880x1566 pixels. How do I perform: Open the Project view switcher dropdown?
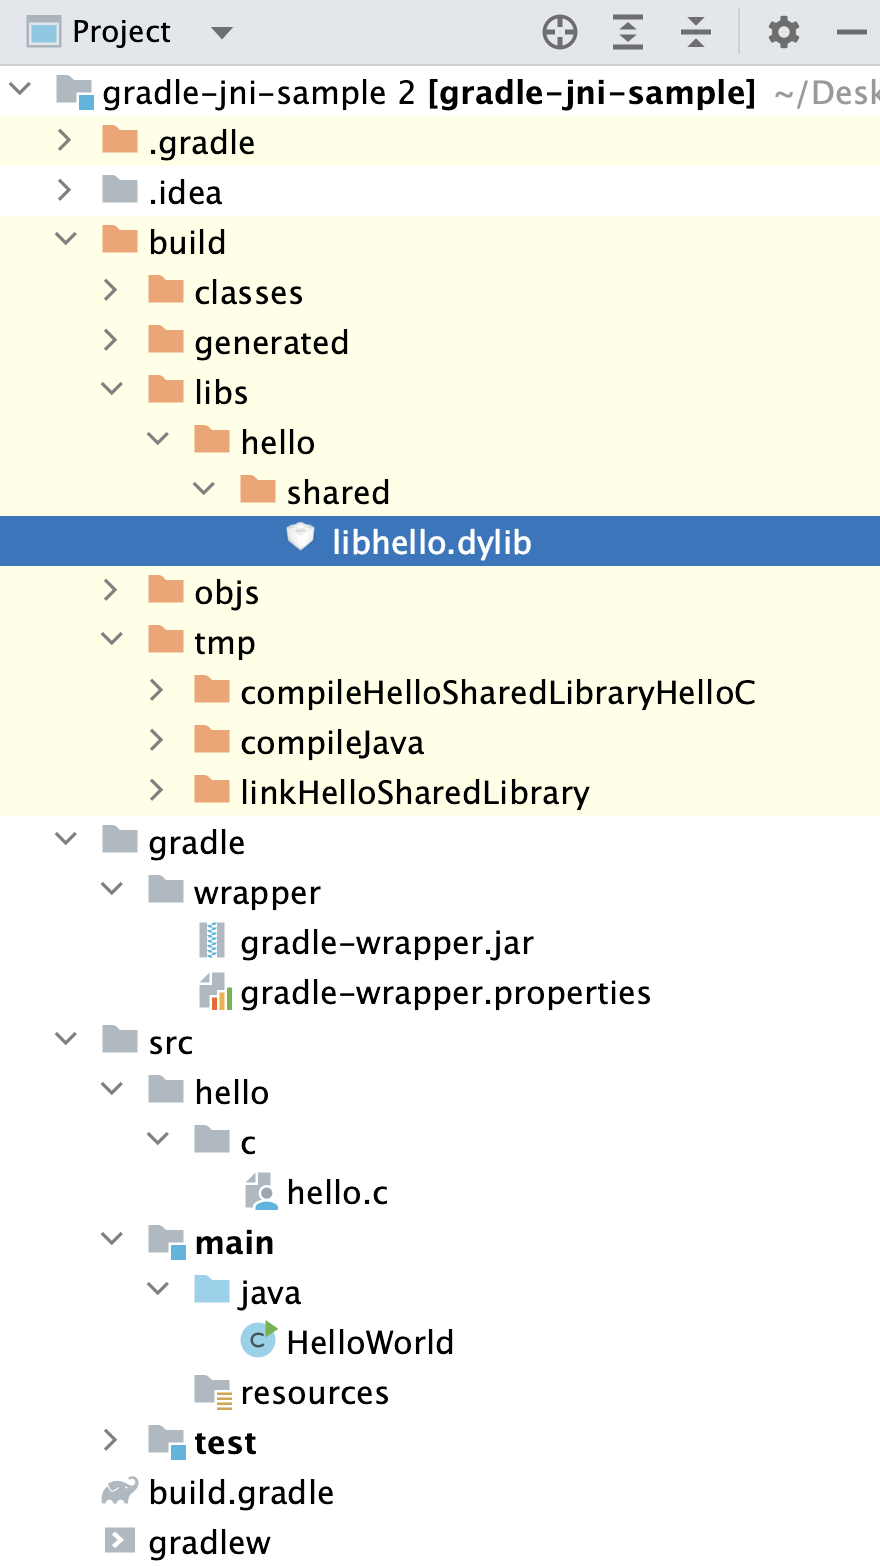point(221,31)
